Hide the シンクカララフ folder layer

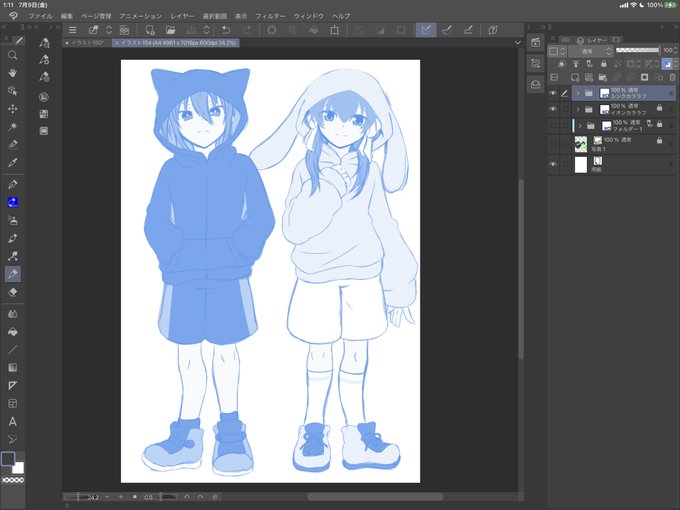[552, 93]
